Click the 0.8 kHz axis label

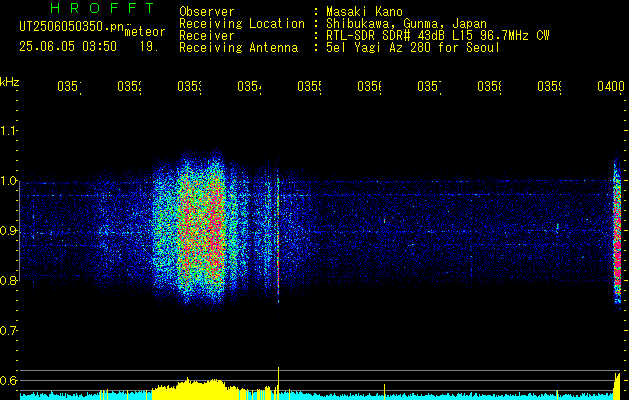click(x=8, y=281)
